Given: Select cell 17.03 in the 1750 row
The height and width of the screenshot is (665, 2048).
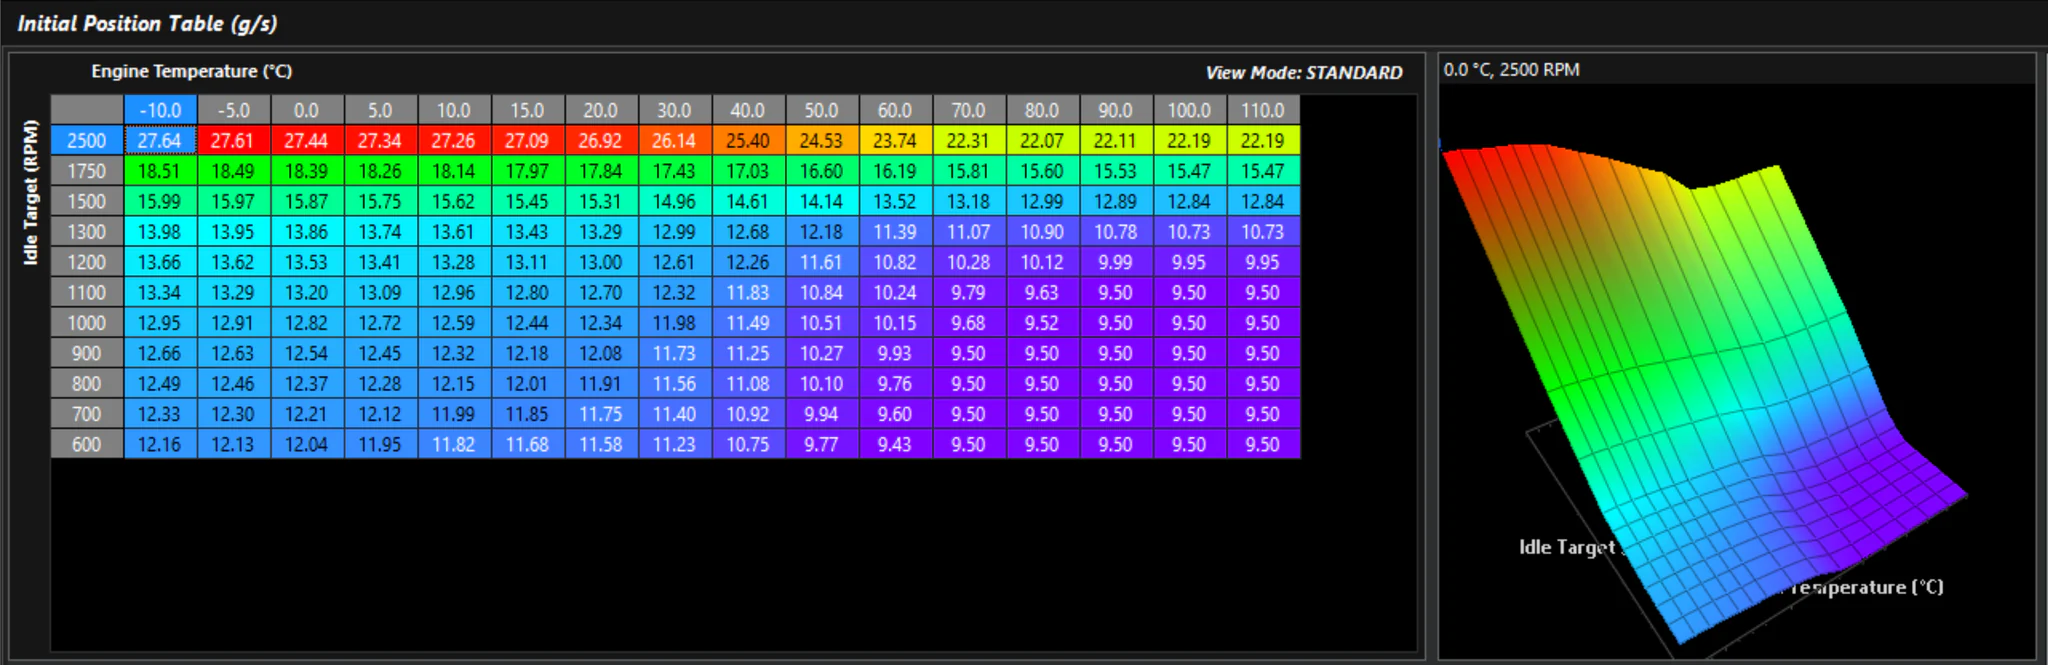Looking at the screenshot, I should [x=748, y=171].
